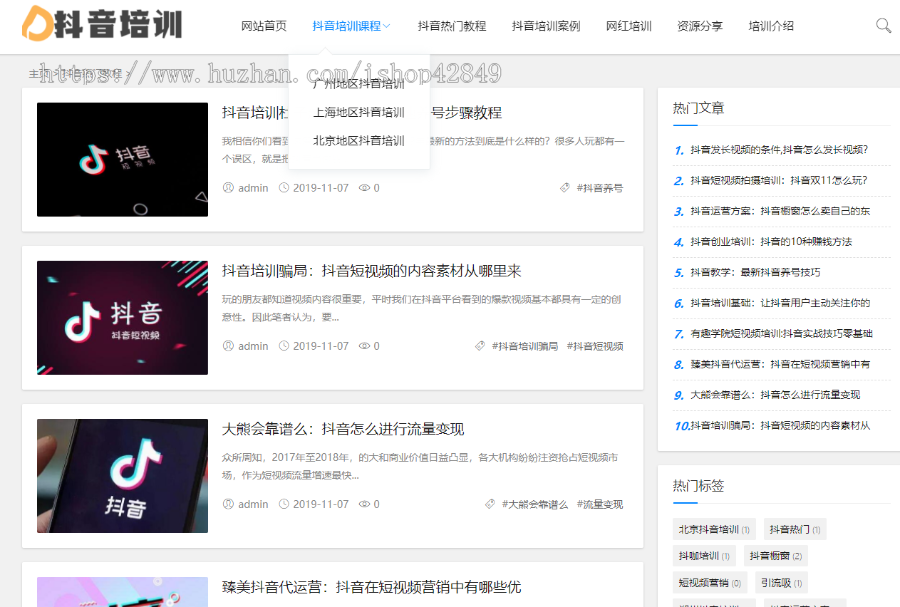Screen dimensions: 900x607
Task: Open first article's black TikTok thumbnail
Action: (122, 159)
